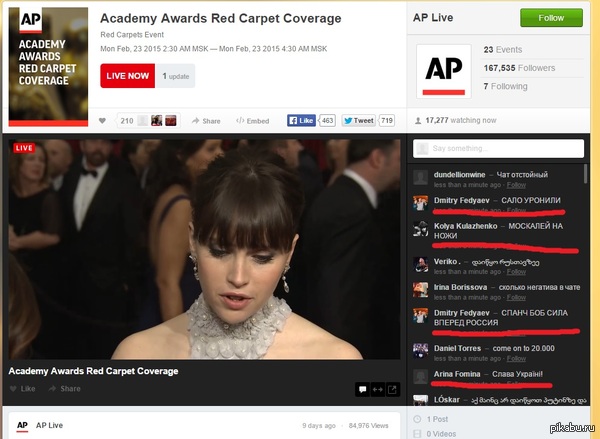The width and height of the screenshot is (600, 439).
Task: Toggle the video width expand icon
Action: pyautogui.click(x=379, y=390)
